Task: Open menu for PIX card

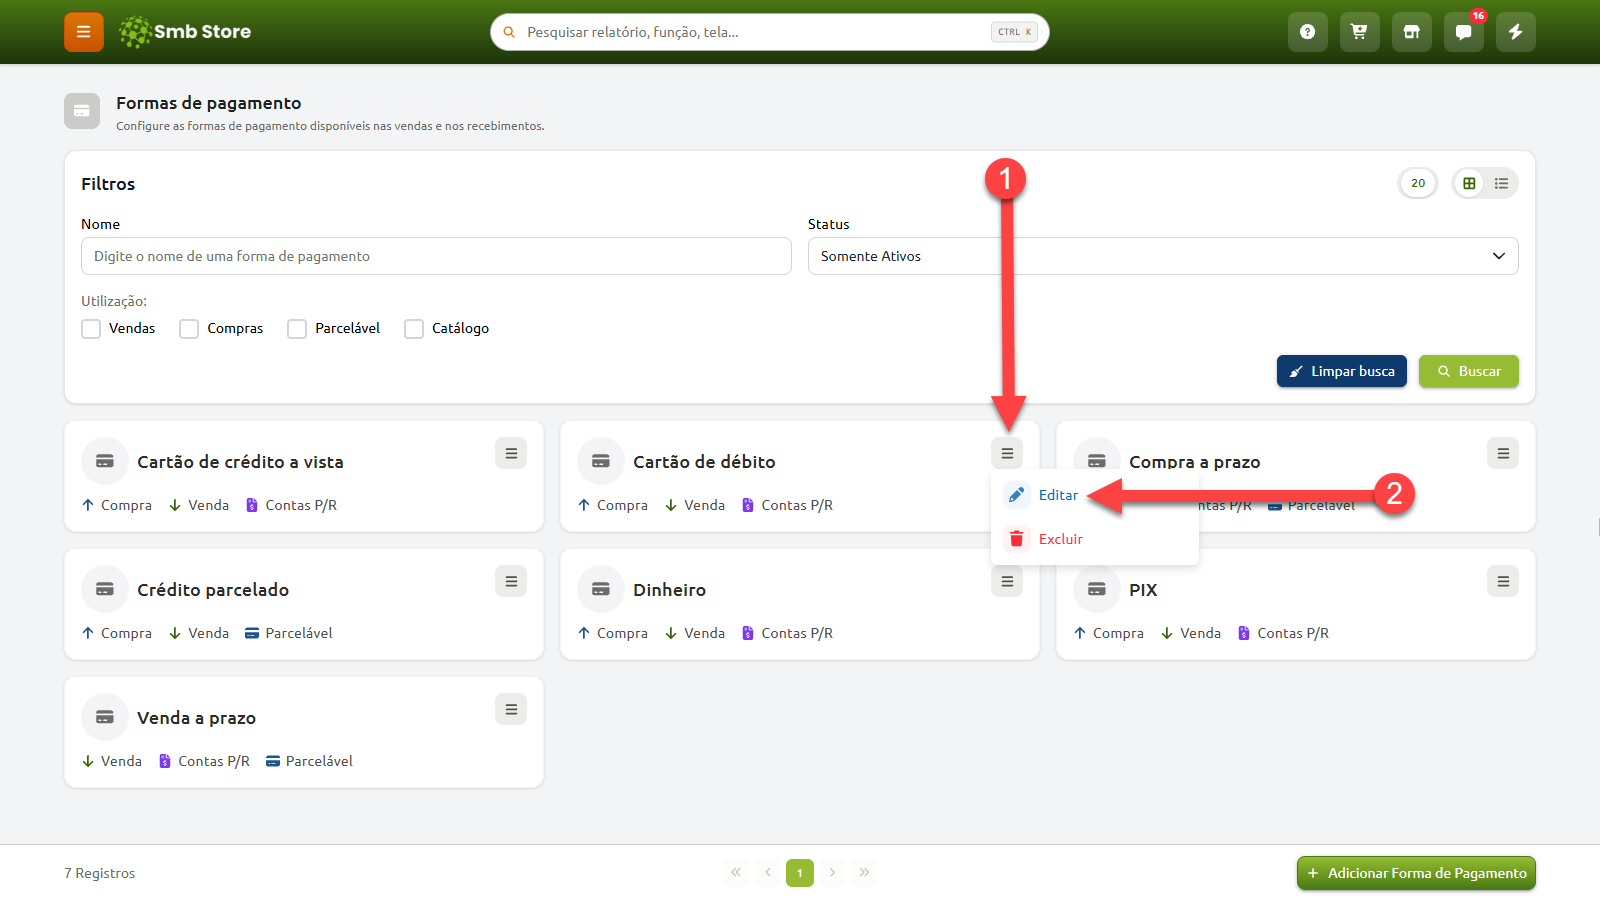Action: point(1503,581)
